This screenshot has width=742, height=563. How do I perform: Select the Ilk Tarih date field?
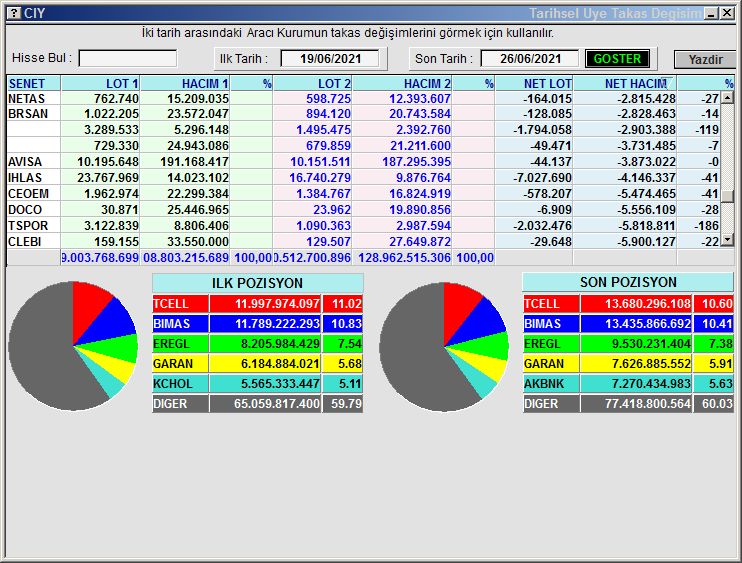(x=329, y=59)
